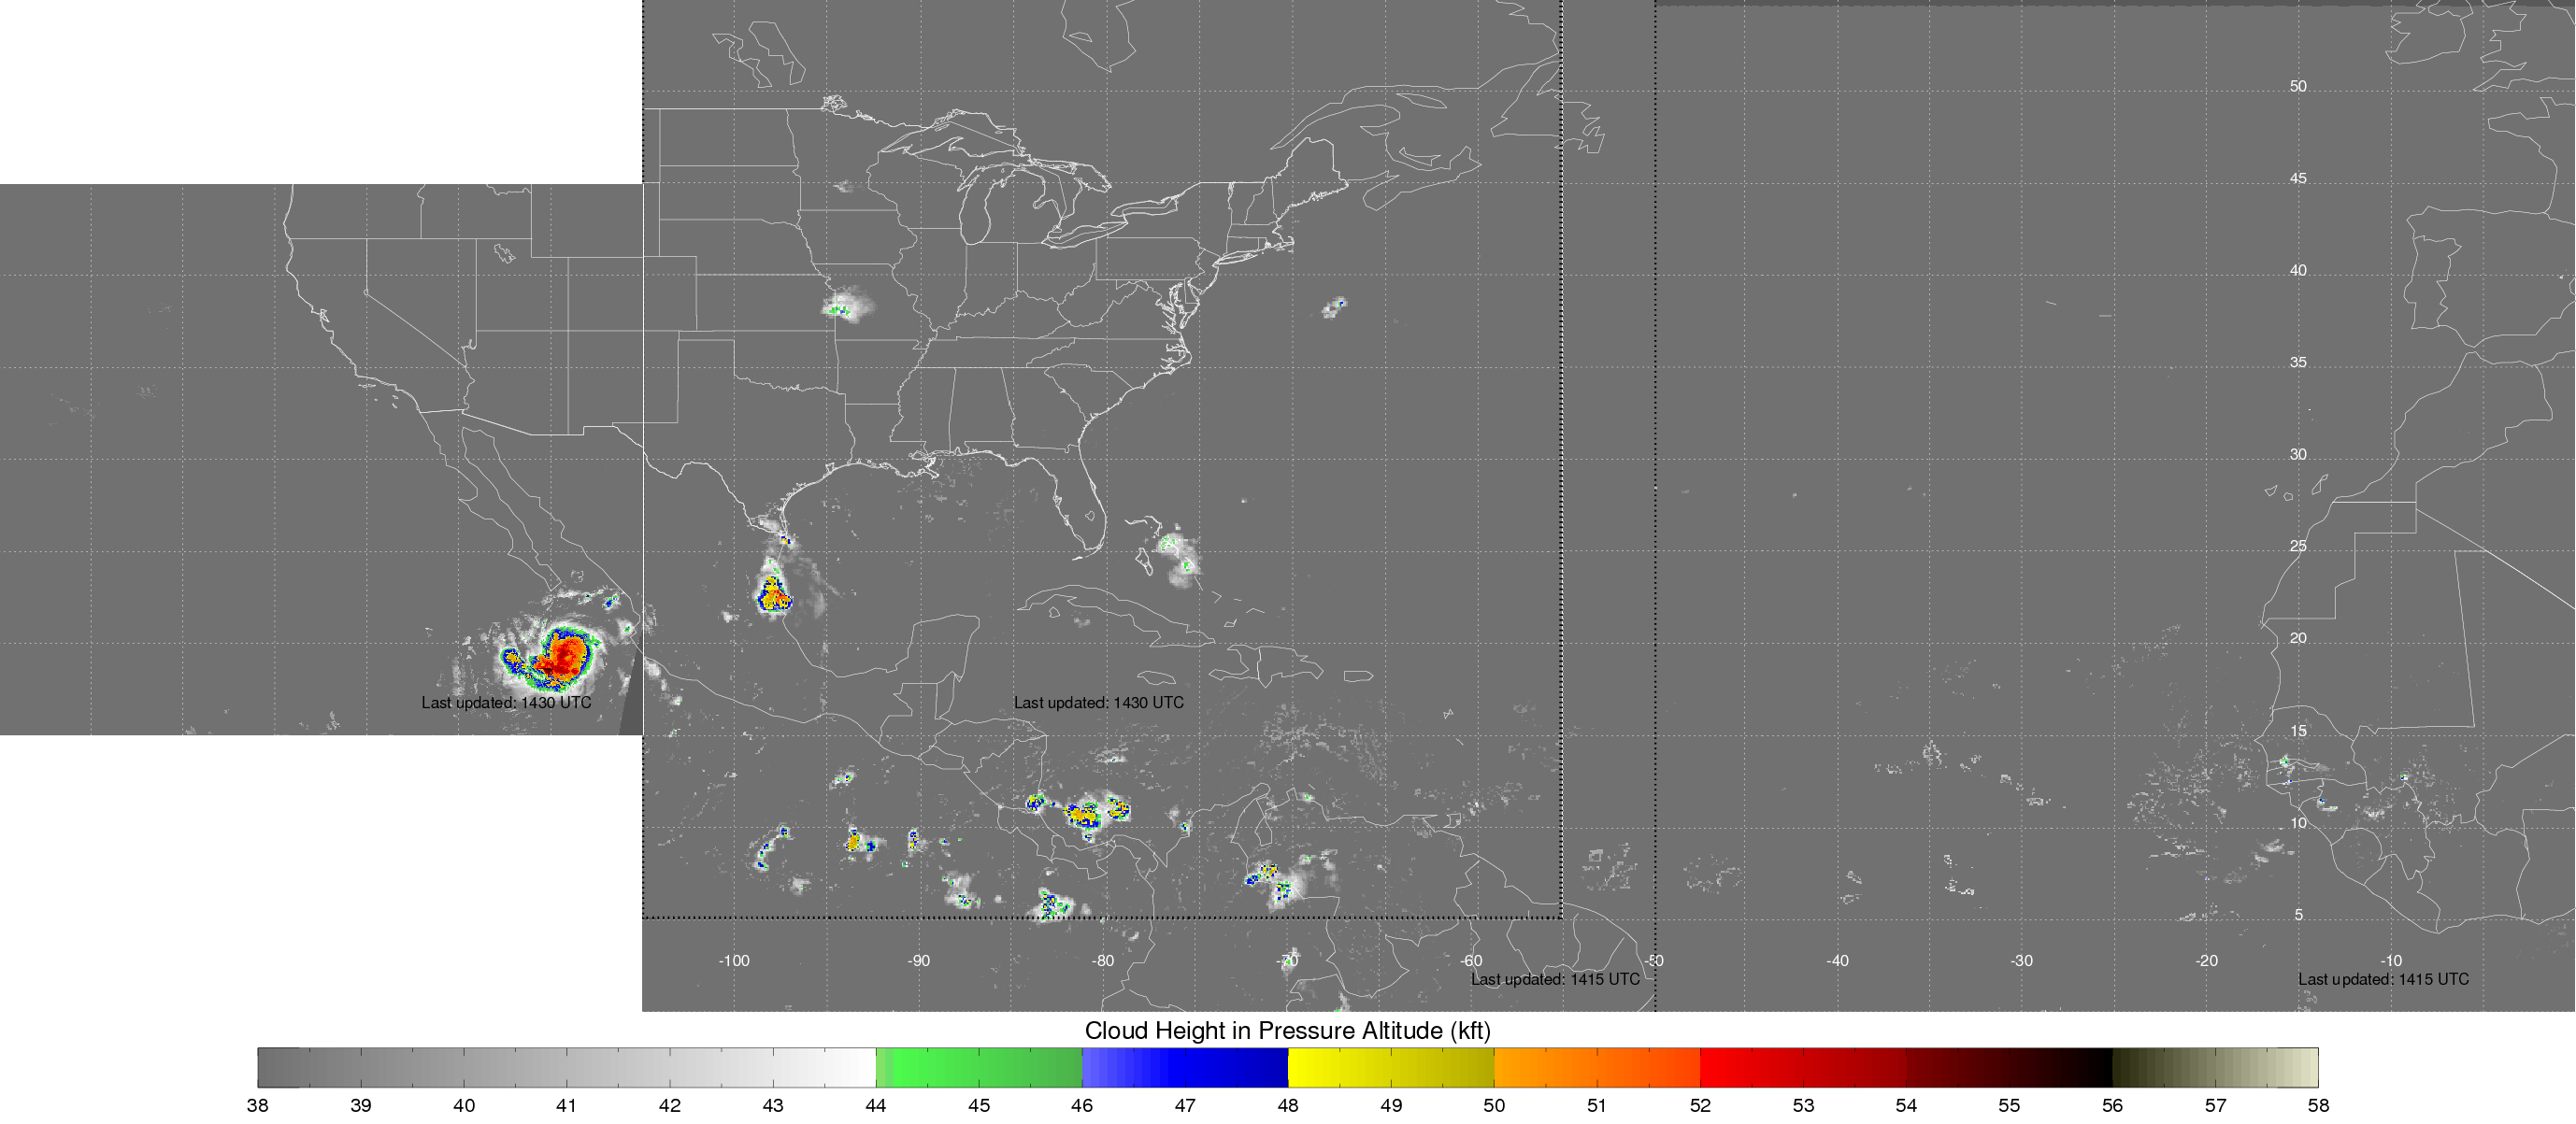The image size is (2576, 1124).
Task: Click the storm cluster on the western Gulf coast
Action: 773,594
